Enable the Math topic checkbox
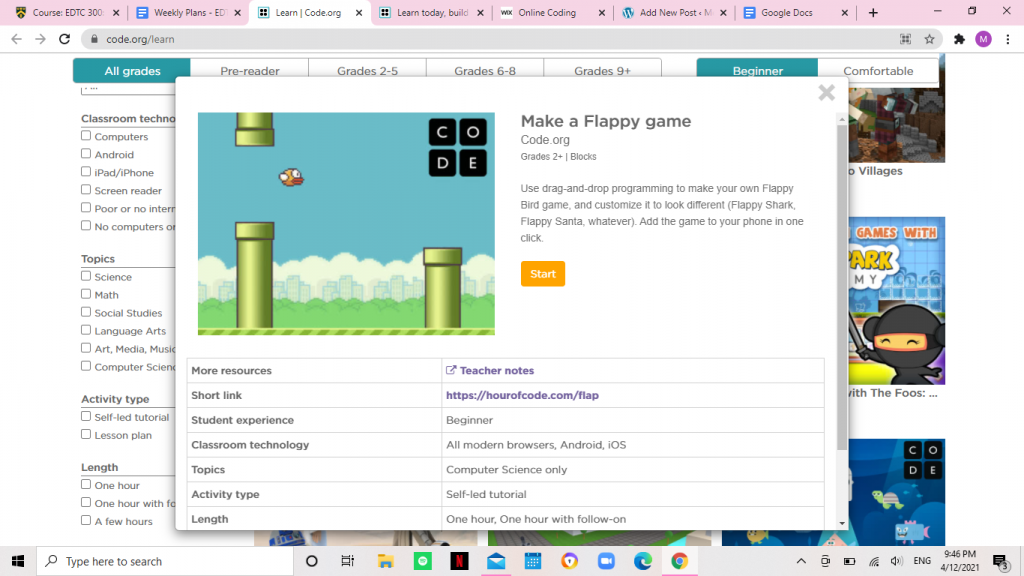The height and width of the screenshot is (576, 1024). (x=86, y=294)
